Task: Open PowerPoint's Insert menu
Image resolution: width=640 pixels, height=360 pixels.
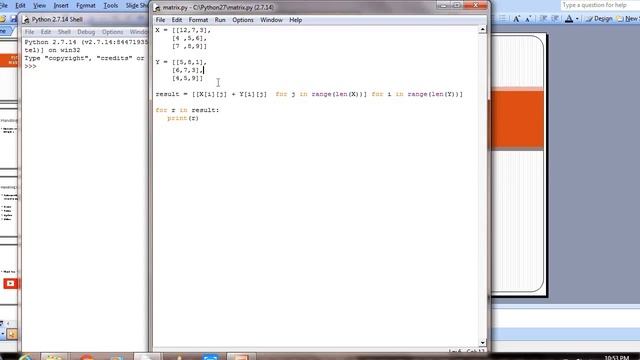Action: pyautogui.click(x=61, y=6)
